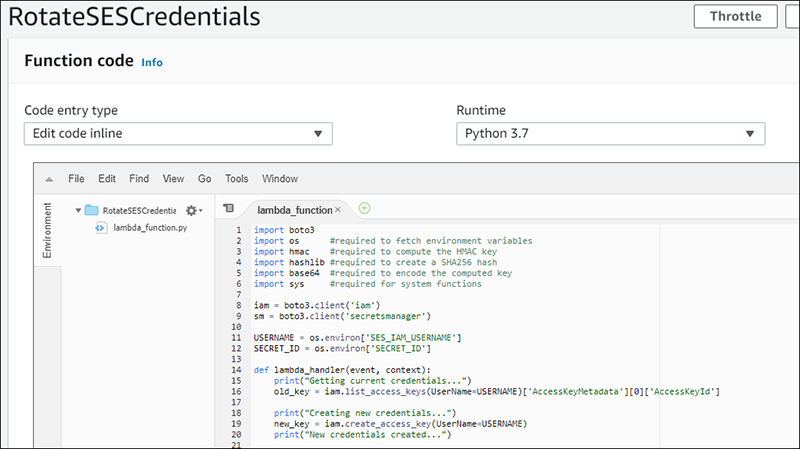Select lambda_function.py in file tree
Screen dimensions: 800x449
[150, 228]
